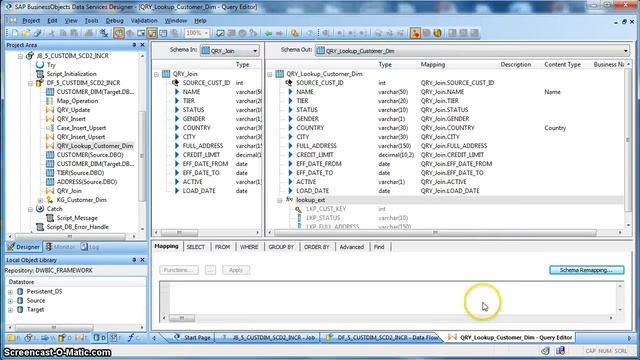Open the Schema Out dropdown
640x360 pixels.
point(626,51)
